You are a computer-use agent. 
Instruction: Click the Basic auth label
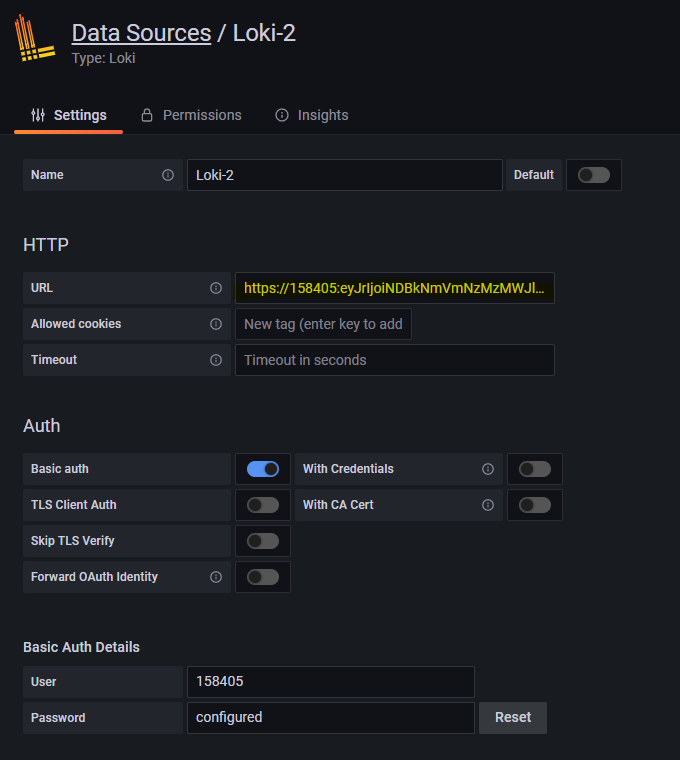click(x=60, y=469)
